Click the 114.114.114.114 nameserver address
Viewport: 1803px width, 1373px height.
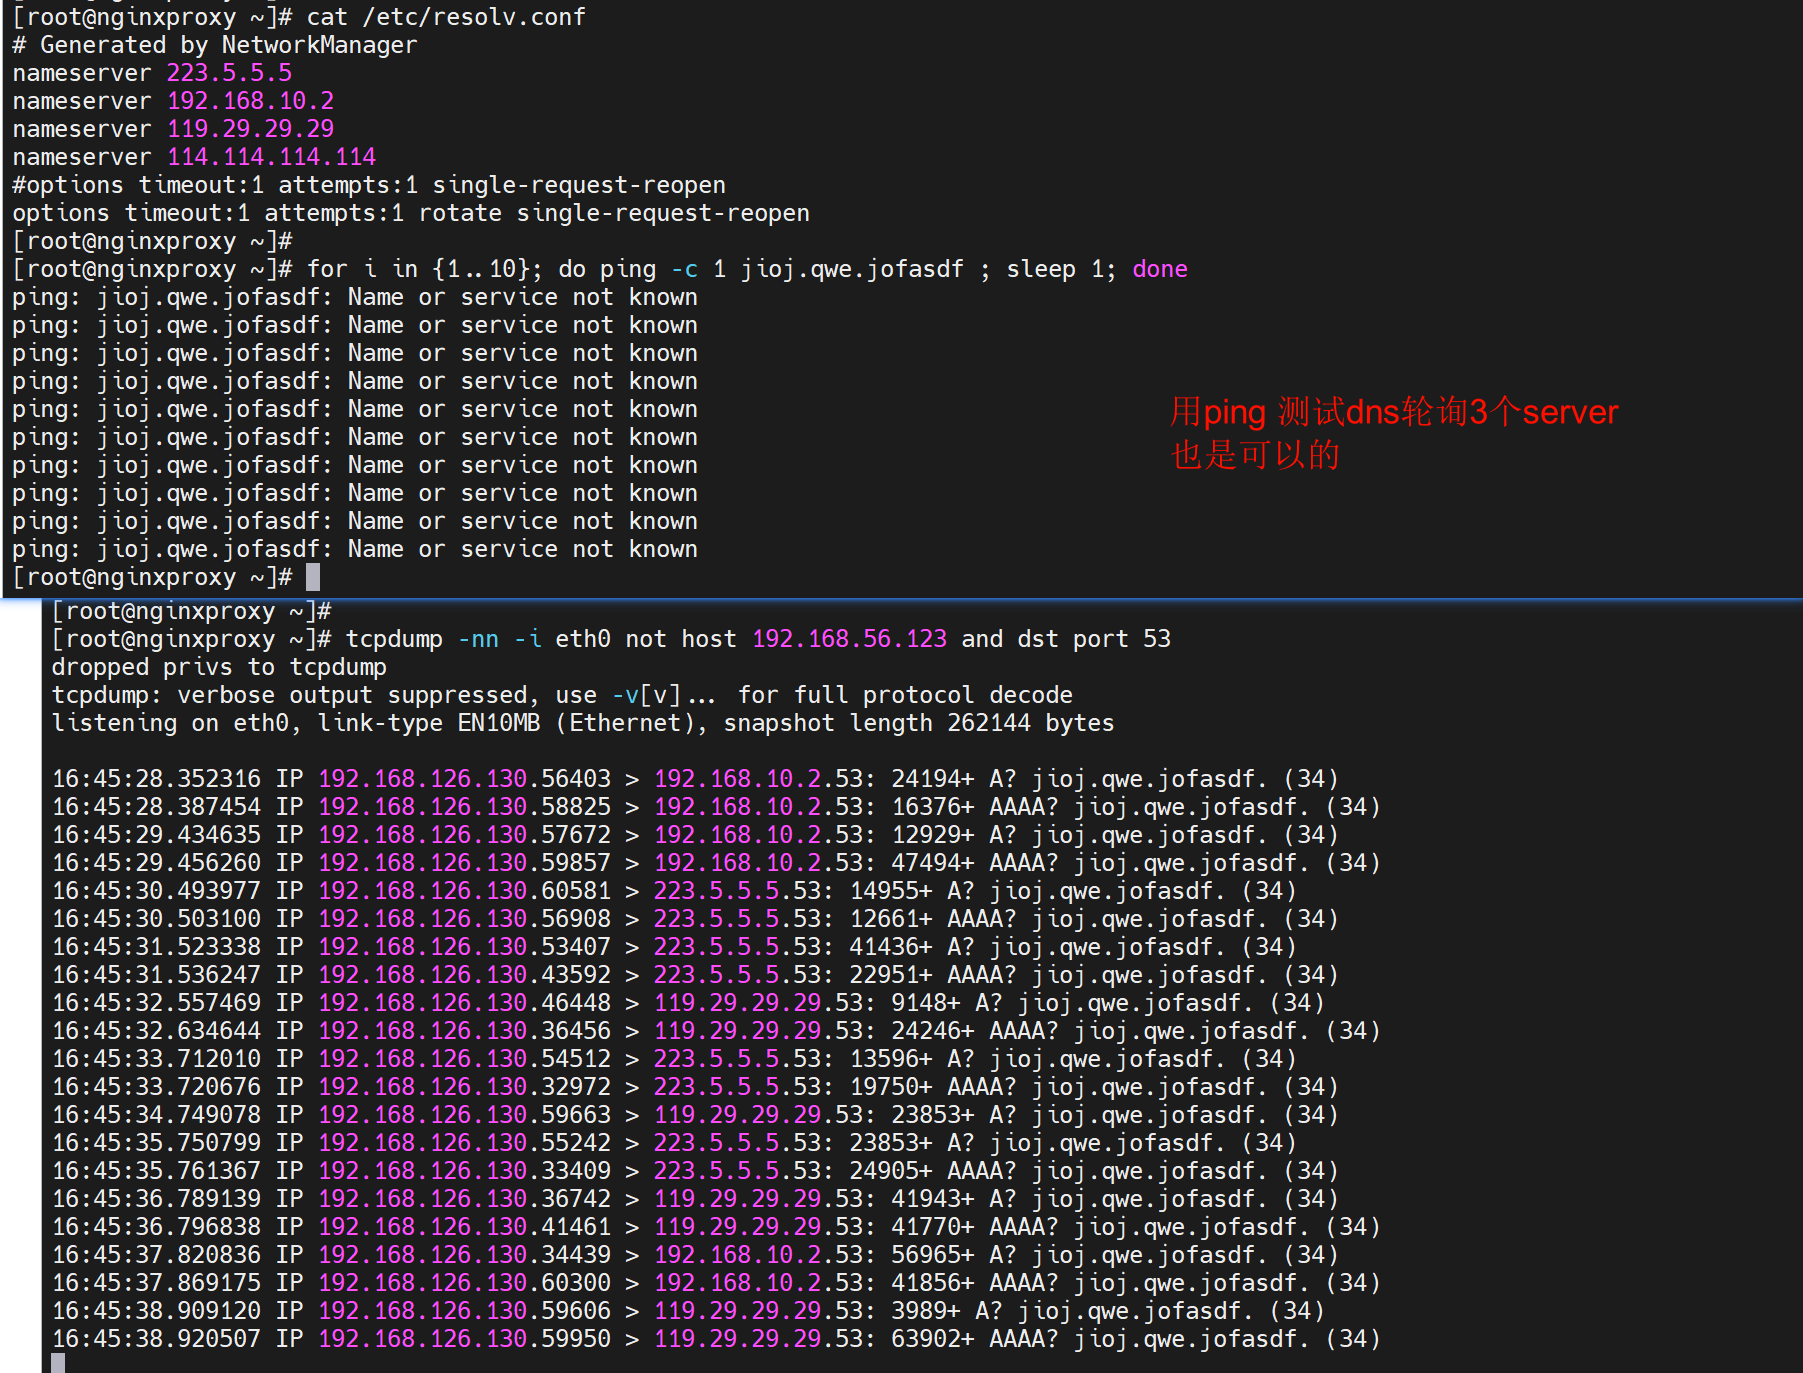pos(271,157)
